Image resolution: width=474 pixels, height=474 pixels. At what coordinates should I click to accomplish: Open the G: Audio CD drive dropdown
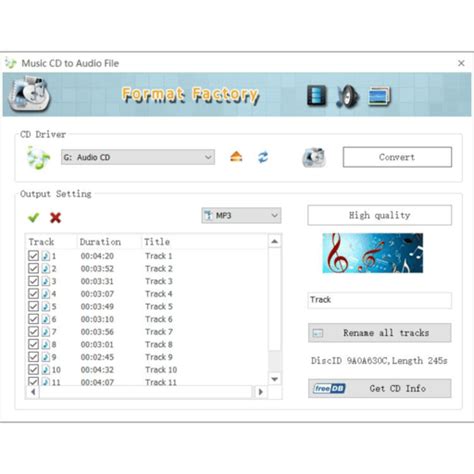tap(138, 157)
